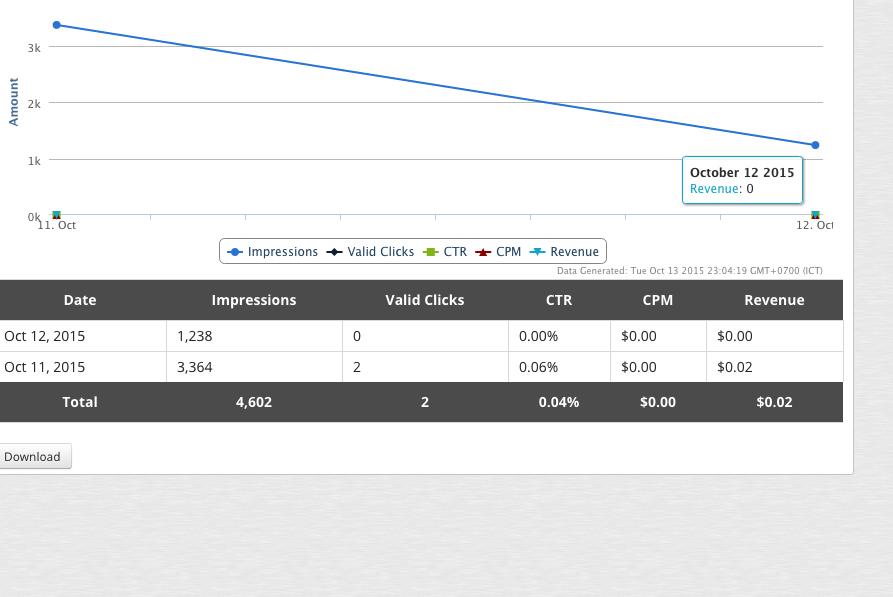Click the Valid Clicks column header
This screenshot has width=893, height=597.
[x=425, y=300]
